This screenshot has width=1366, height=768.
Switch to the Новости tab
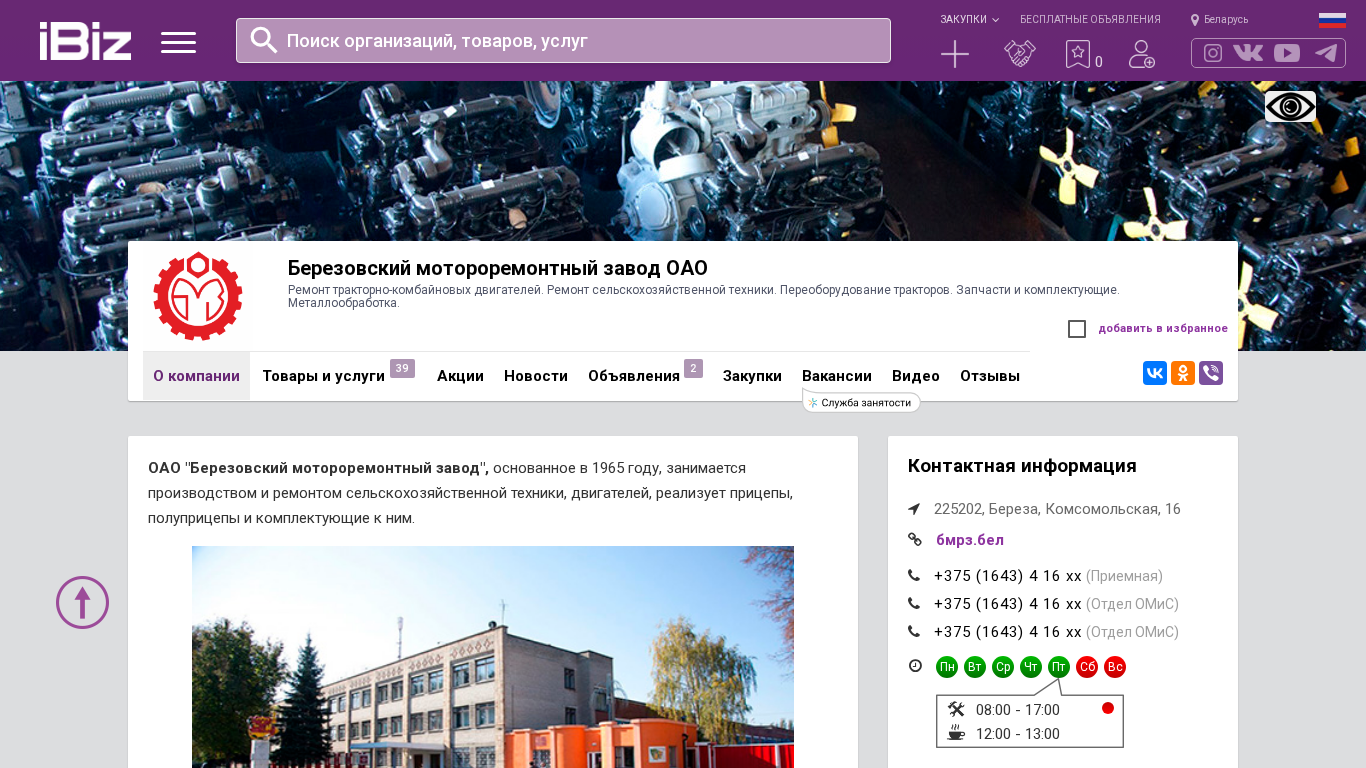pyautogui.click(x=536, y=376)
